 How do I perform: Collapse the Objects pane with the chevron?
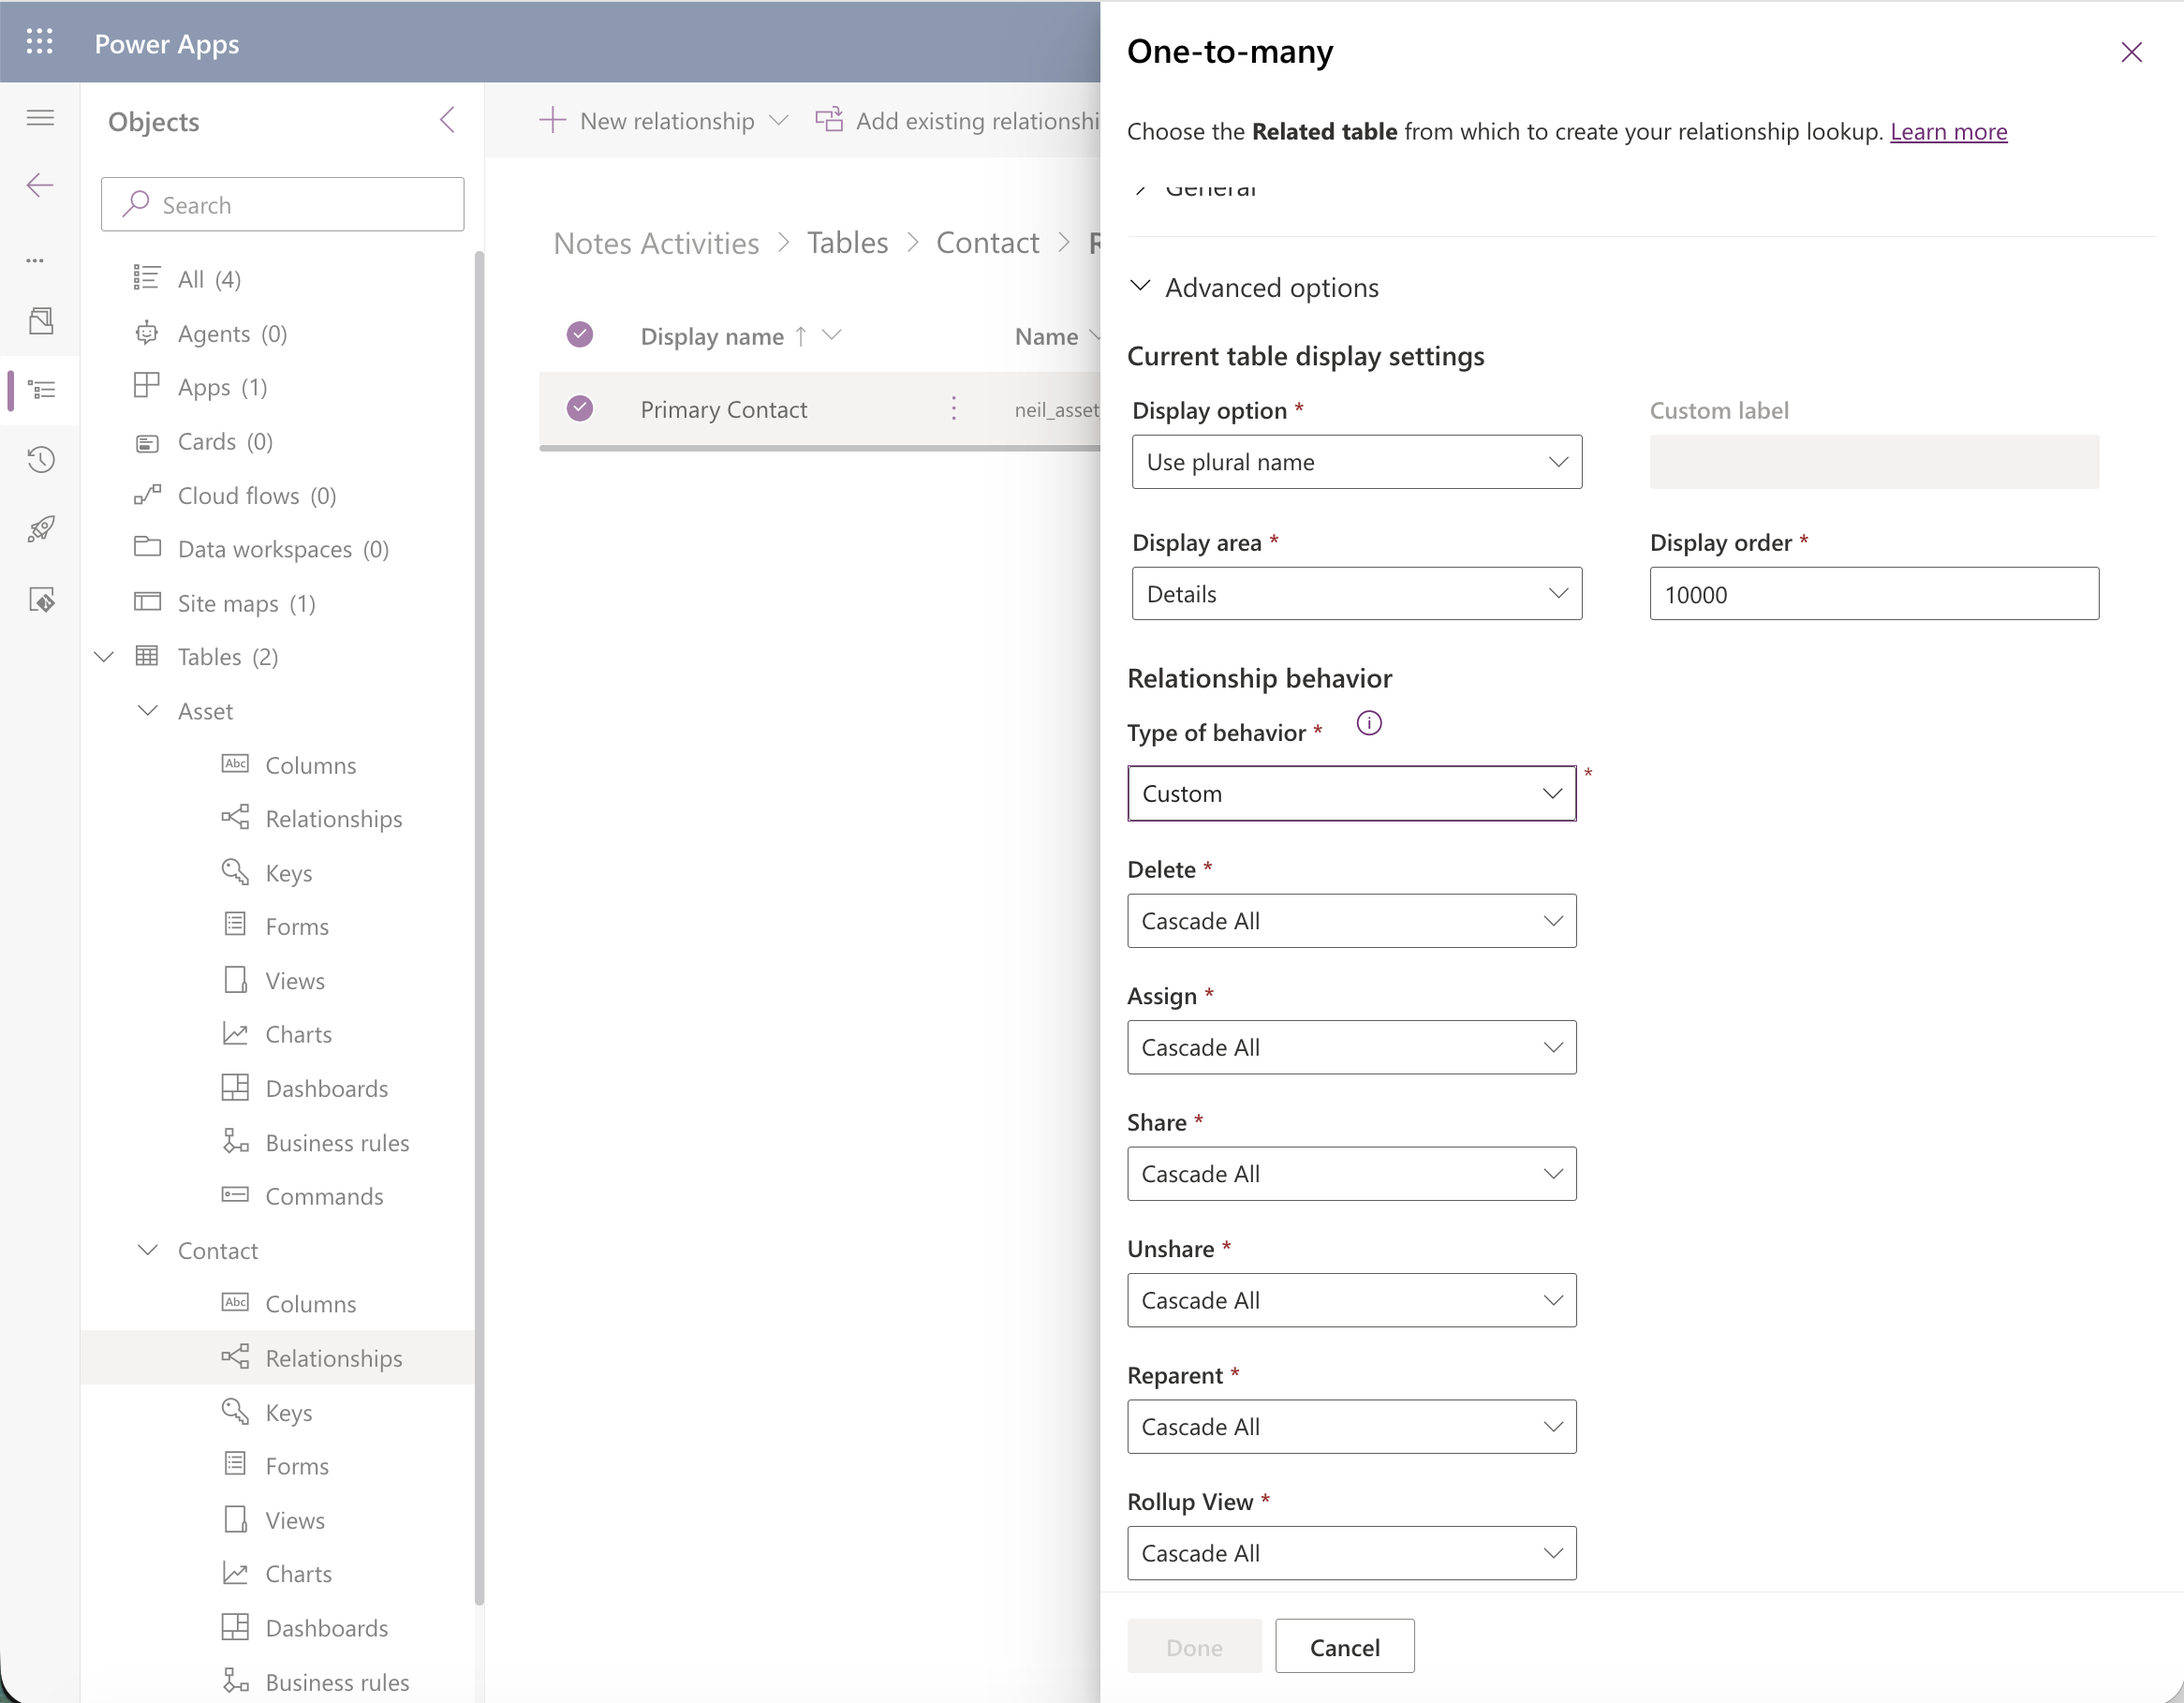click(x=447, y=121)
